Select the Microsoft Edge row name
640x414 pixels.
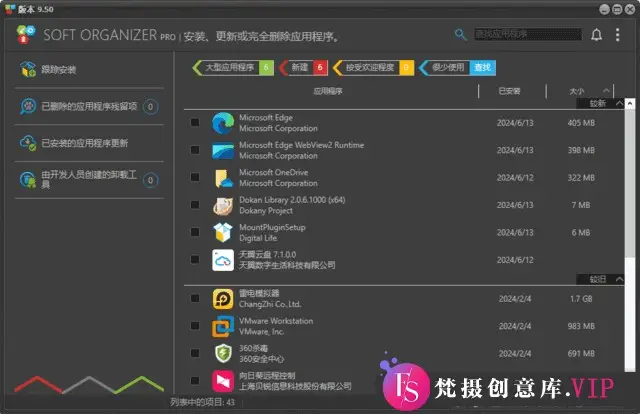(x=266, y=118)
